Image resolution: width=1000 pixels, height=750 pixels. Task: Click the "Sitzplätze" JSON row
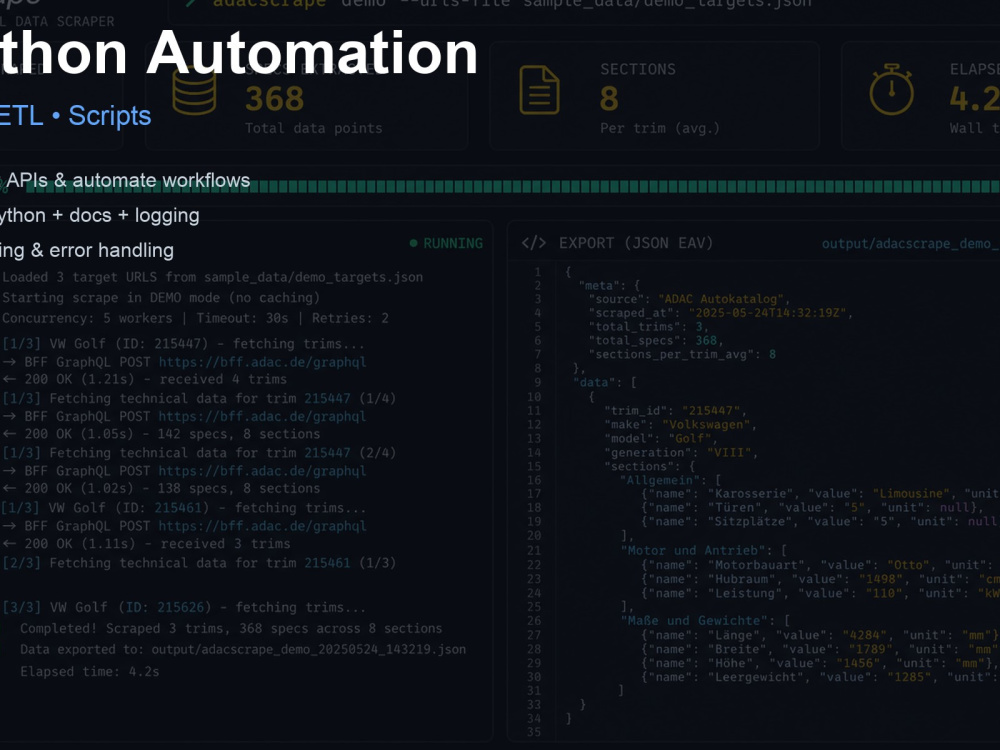(x=820, y=522)
